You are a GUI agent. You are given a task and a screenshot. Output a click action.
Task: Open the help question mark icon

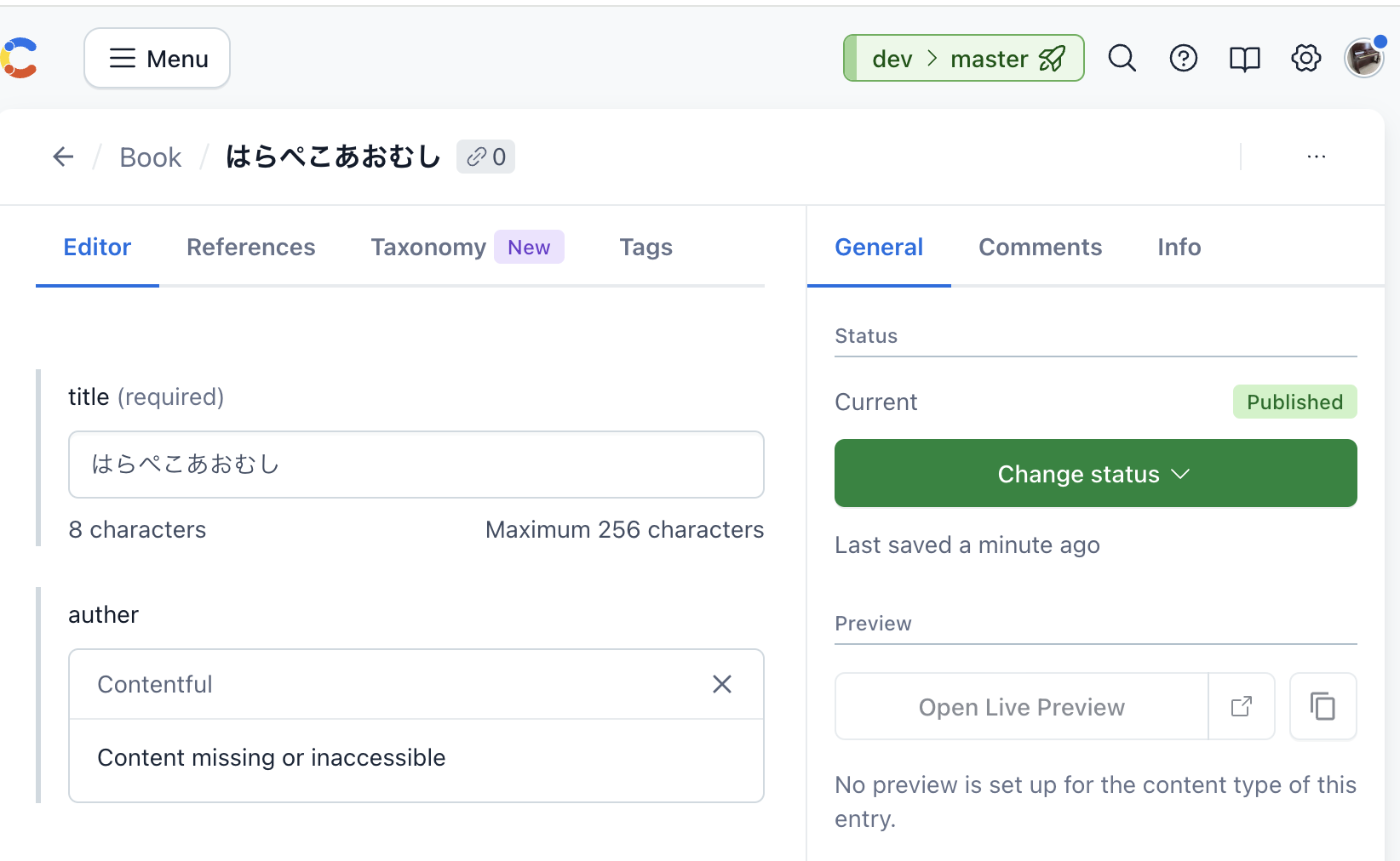tap(1183, 59)
